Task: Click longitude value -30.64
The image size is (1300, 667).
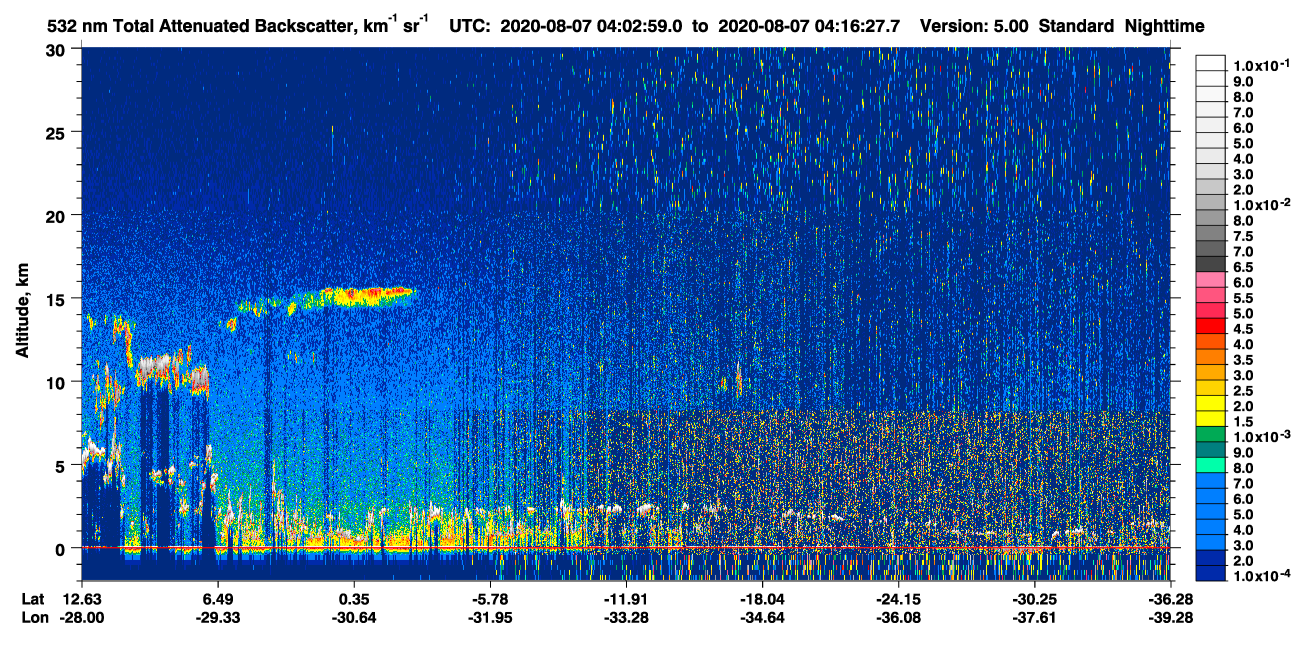Action: (354, 617)
